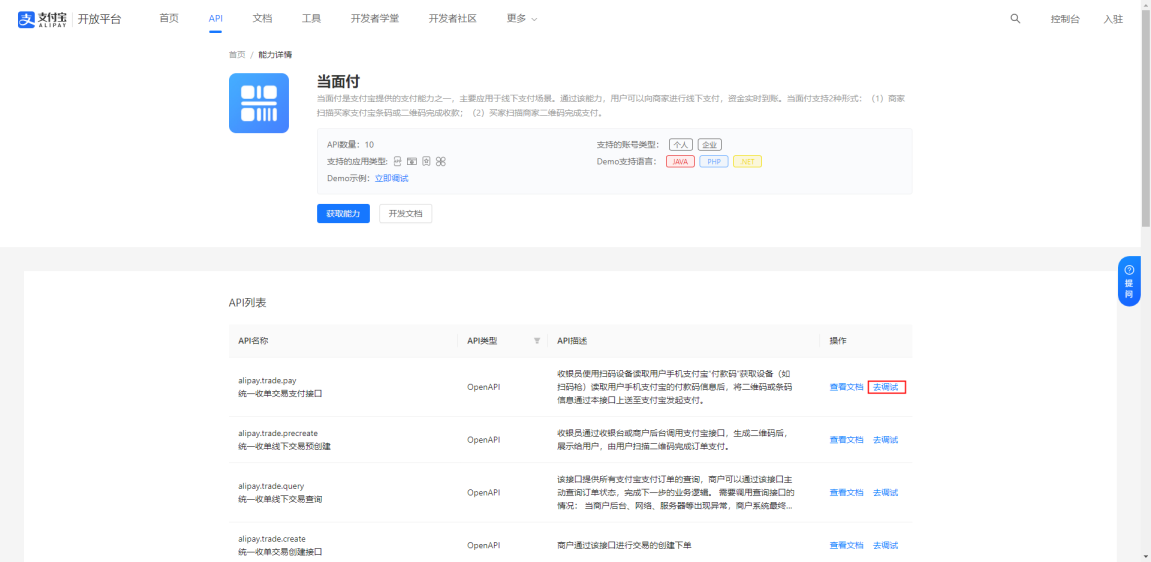Click the 当面付 page title
The height and width of the screenshot is (562, 1151).
[x=338, y=81]
